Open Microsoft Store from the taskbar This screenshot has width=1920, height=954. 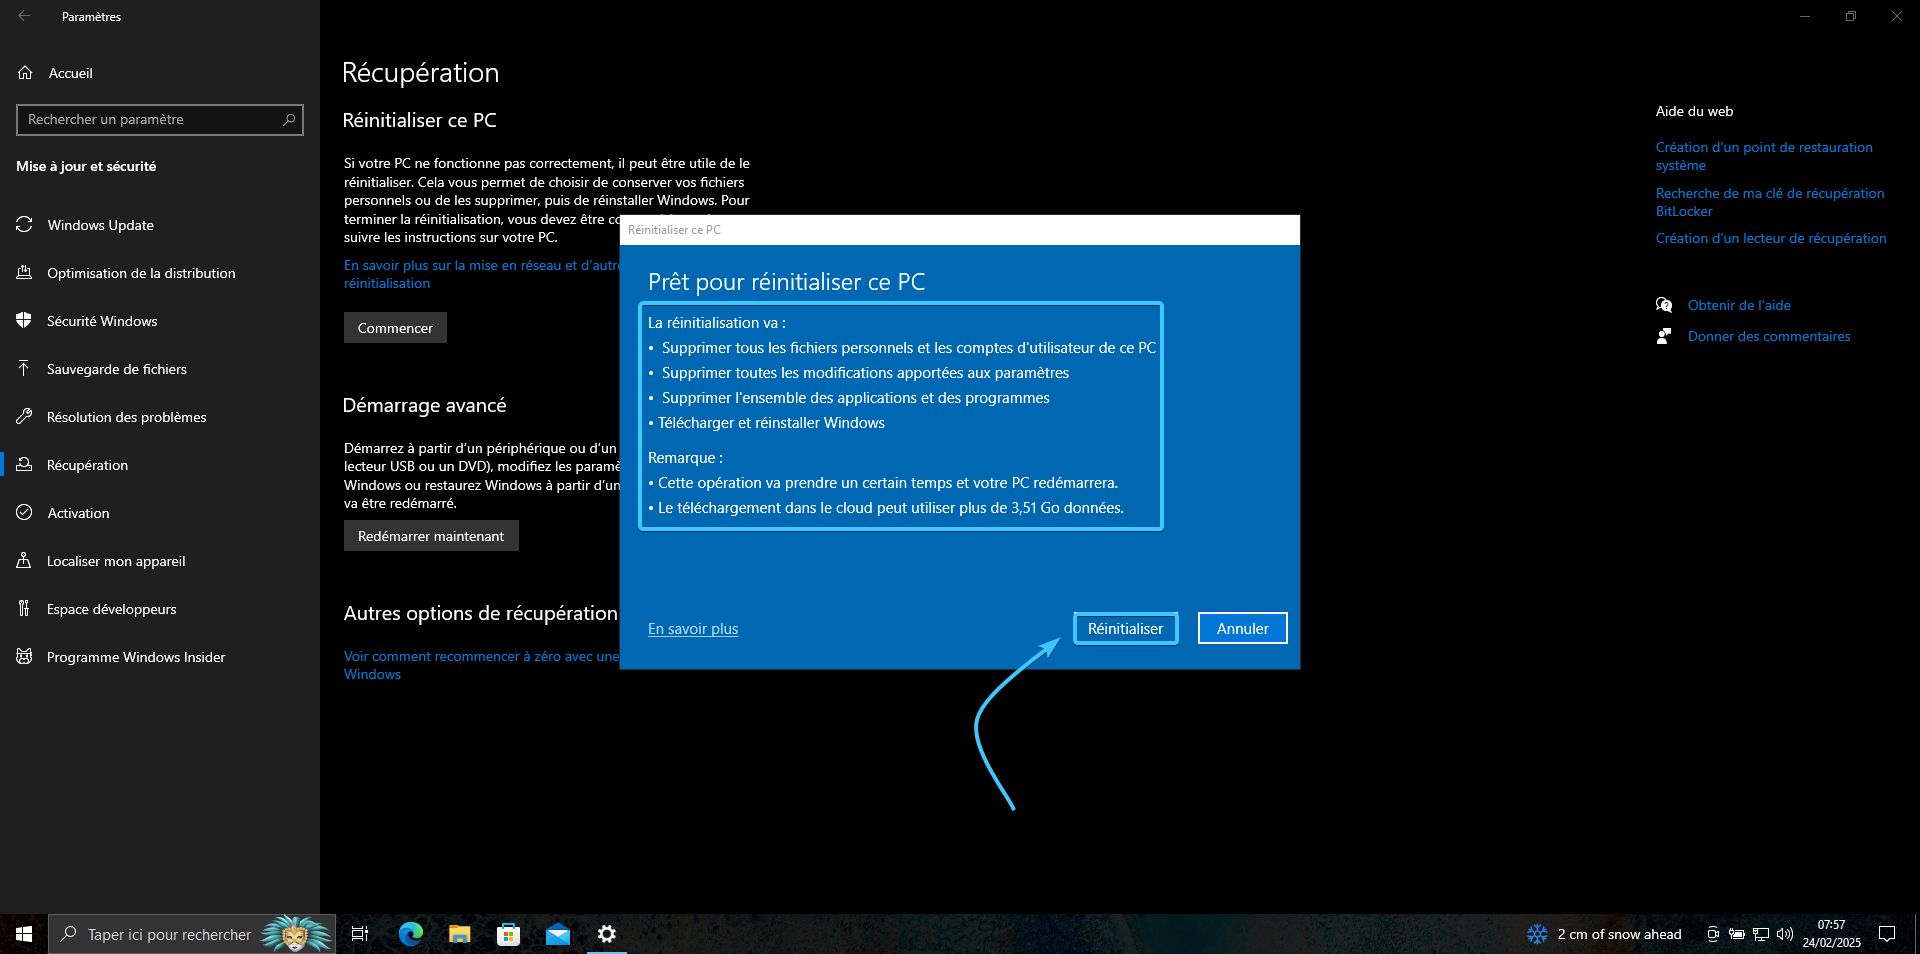[508, 934]
